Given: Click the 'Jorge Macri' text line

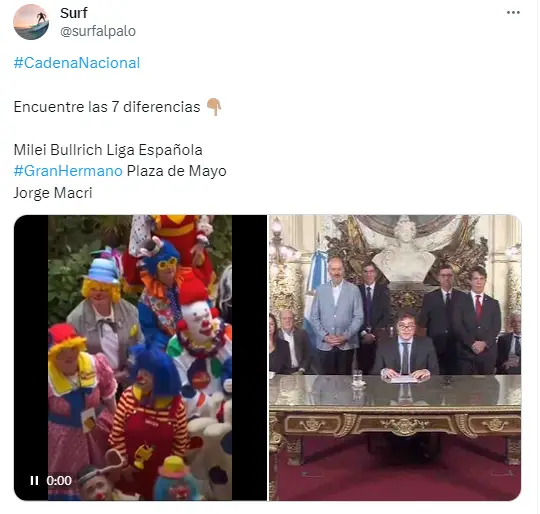Looking at the screenshot, I should [x=53, y=193].
